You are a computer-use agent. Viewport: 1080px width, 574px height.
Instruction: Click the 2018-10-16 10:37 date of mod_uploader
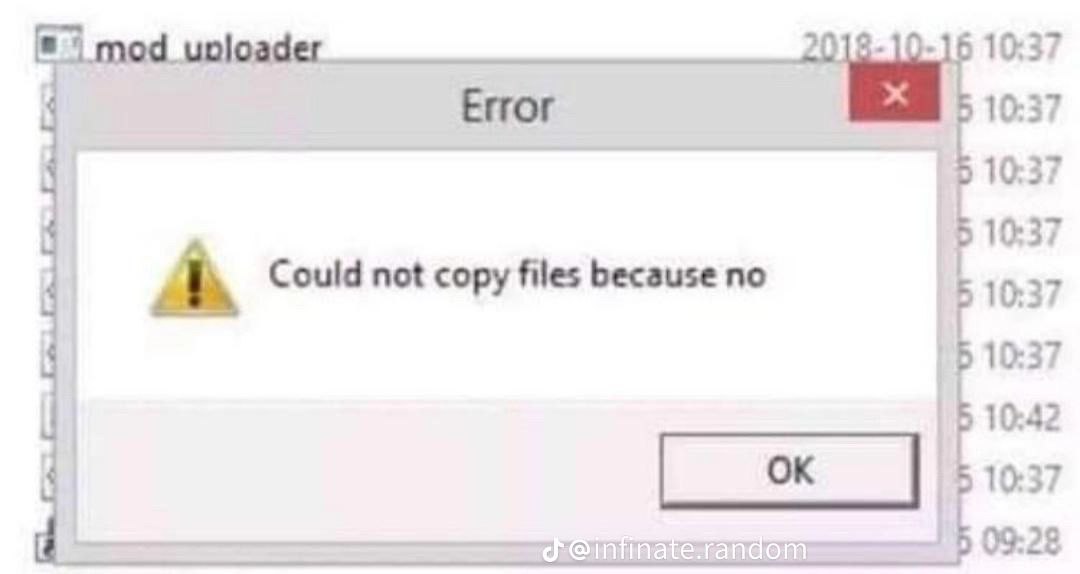[x=930, y=47]
